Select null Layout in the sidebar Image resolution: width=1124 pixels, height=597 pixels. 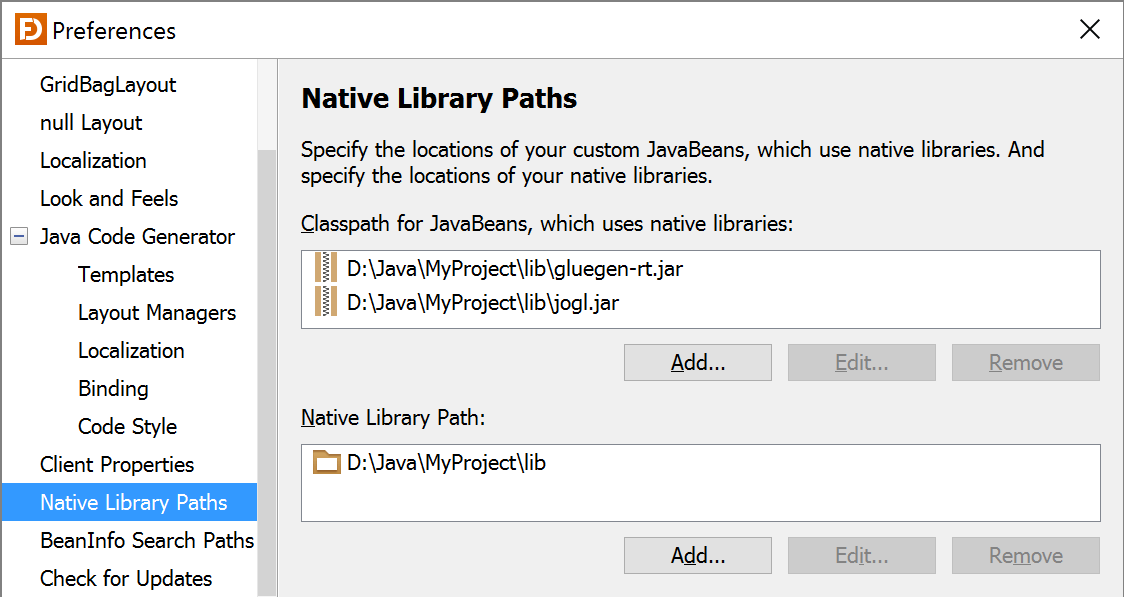point(93,122)
